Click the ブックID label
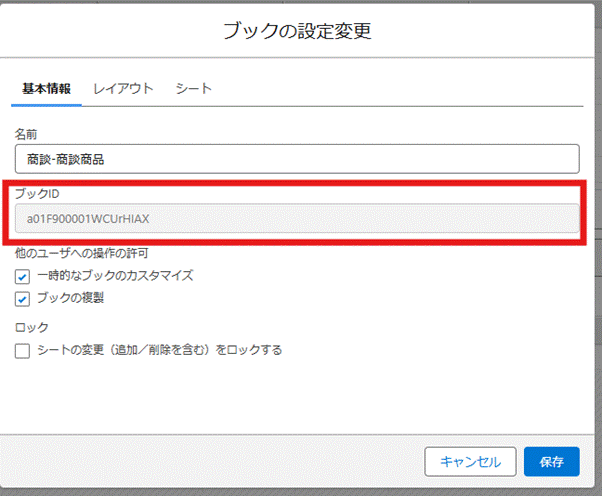The height and width of the screenshot is (496, 602). (x=37, y=194)
